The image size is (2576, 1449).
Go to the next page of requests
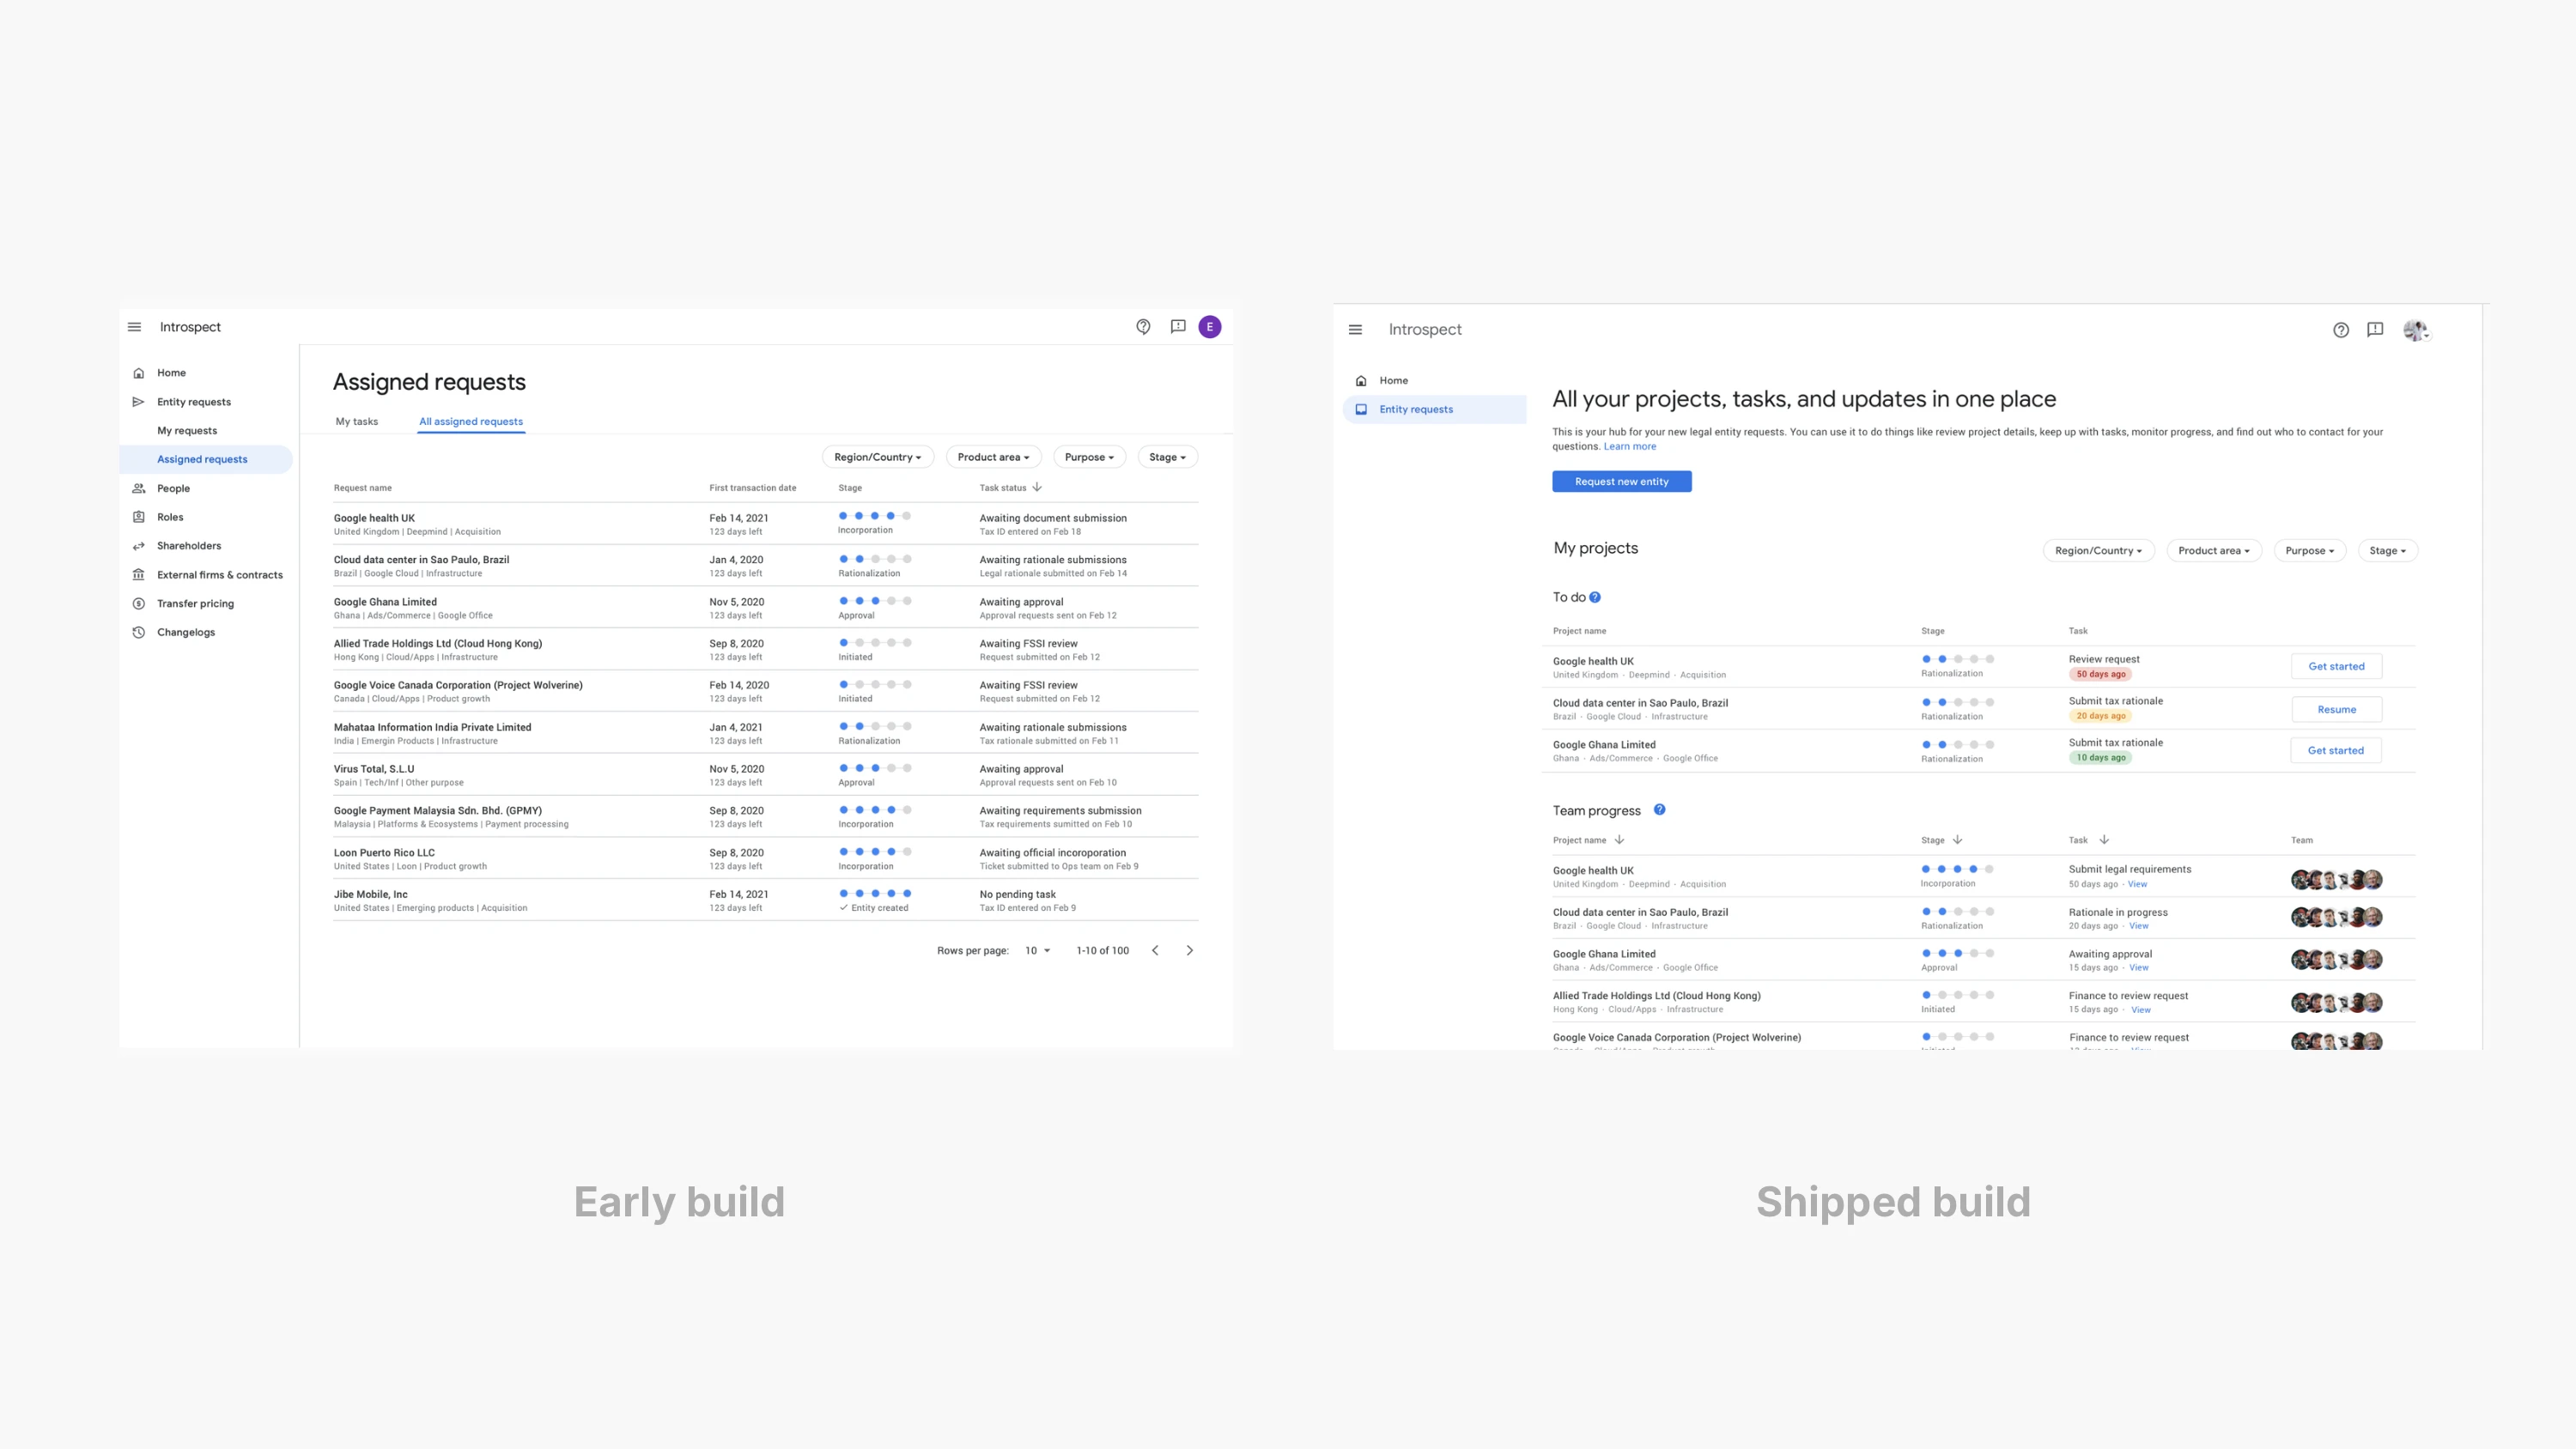pyautogui.click(x=1189, y=951)
